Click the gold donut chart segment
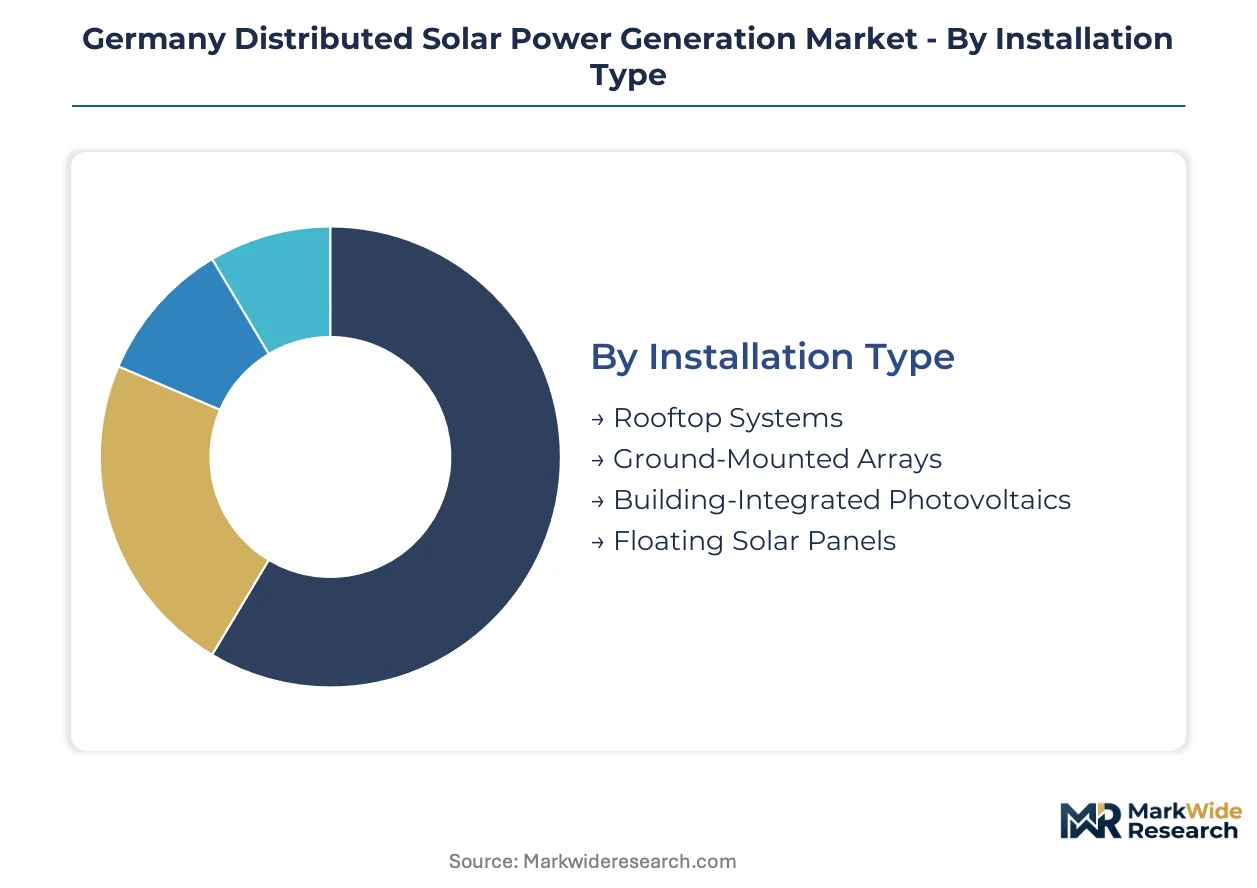Screen dimensions: 1257x888 pos(160,500)
